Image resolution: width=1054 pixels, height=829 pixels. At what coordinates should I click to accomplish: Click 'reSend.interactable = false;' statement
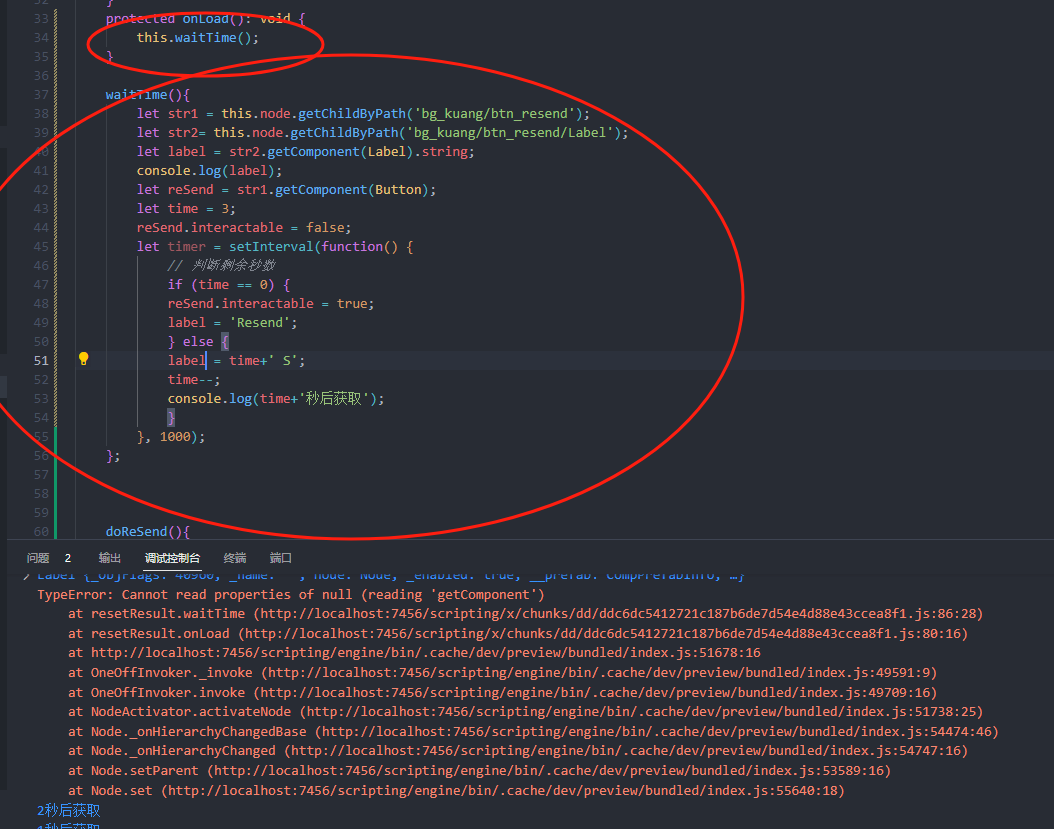[x=243, y=228]
